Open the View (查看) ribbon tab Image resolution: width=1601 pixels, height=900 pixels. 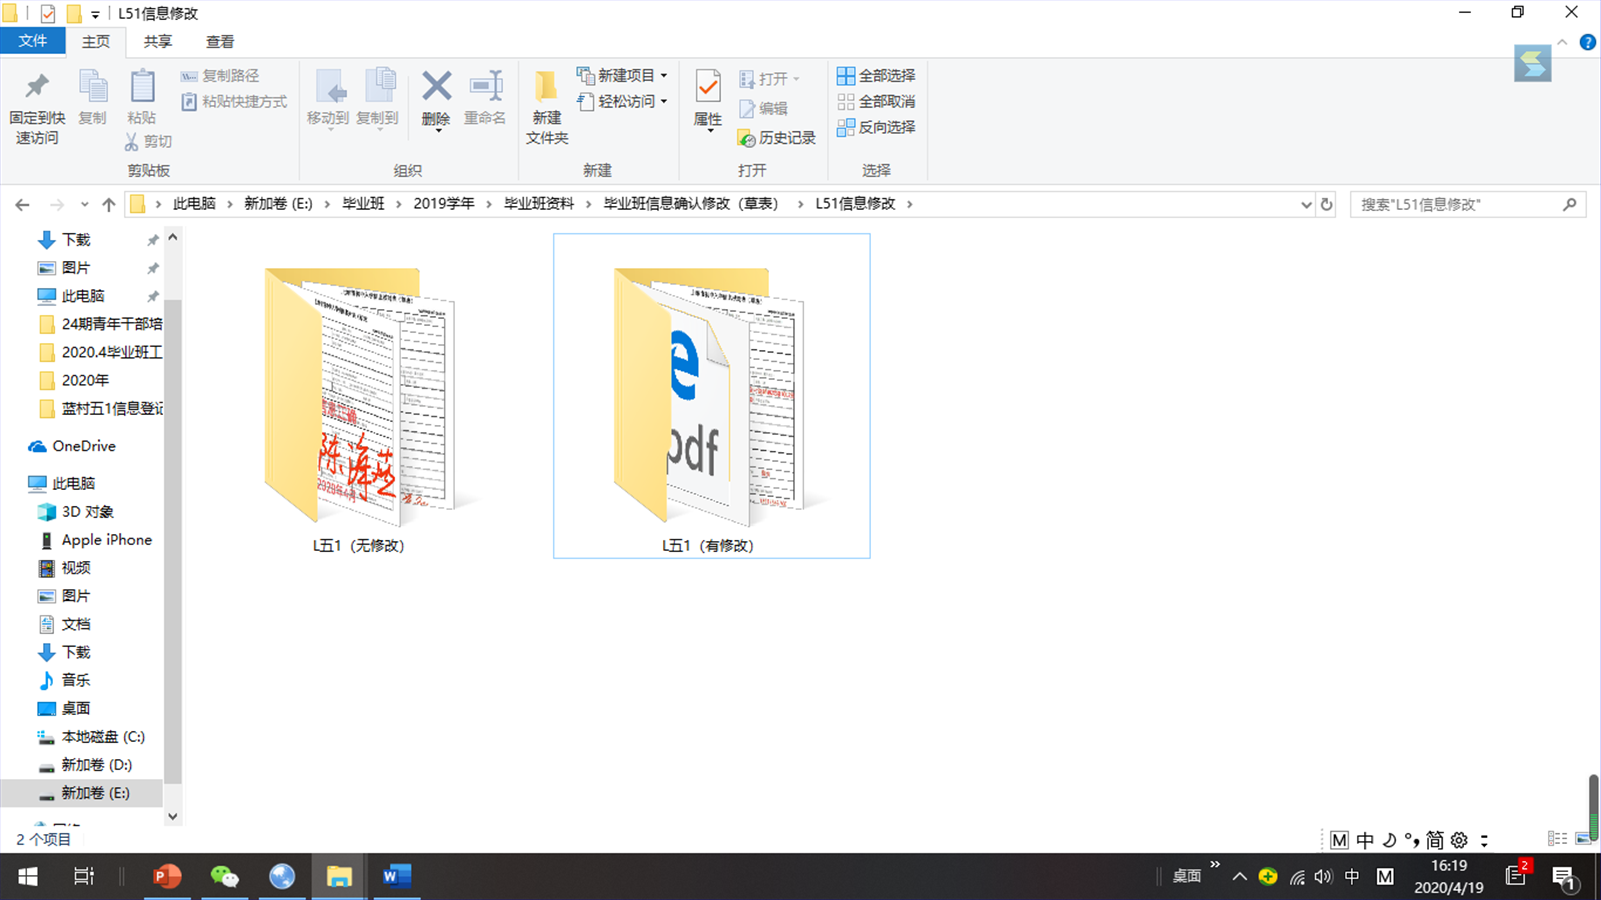(x=219, y=42)
